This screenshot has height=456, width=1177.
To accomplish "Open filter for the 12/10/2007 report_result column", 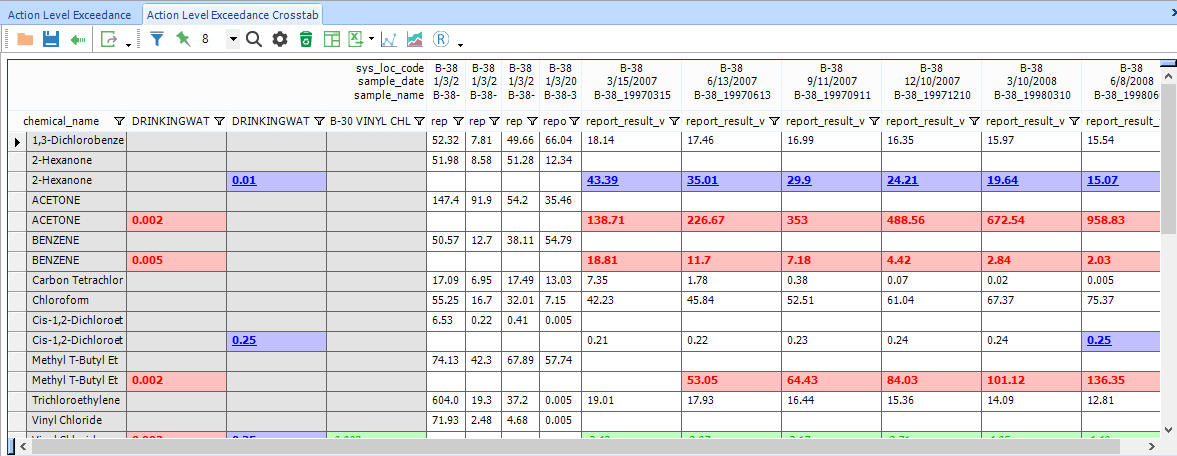I will pyautogui.click(x=974, y=120).
